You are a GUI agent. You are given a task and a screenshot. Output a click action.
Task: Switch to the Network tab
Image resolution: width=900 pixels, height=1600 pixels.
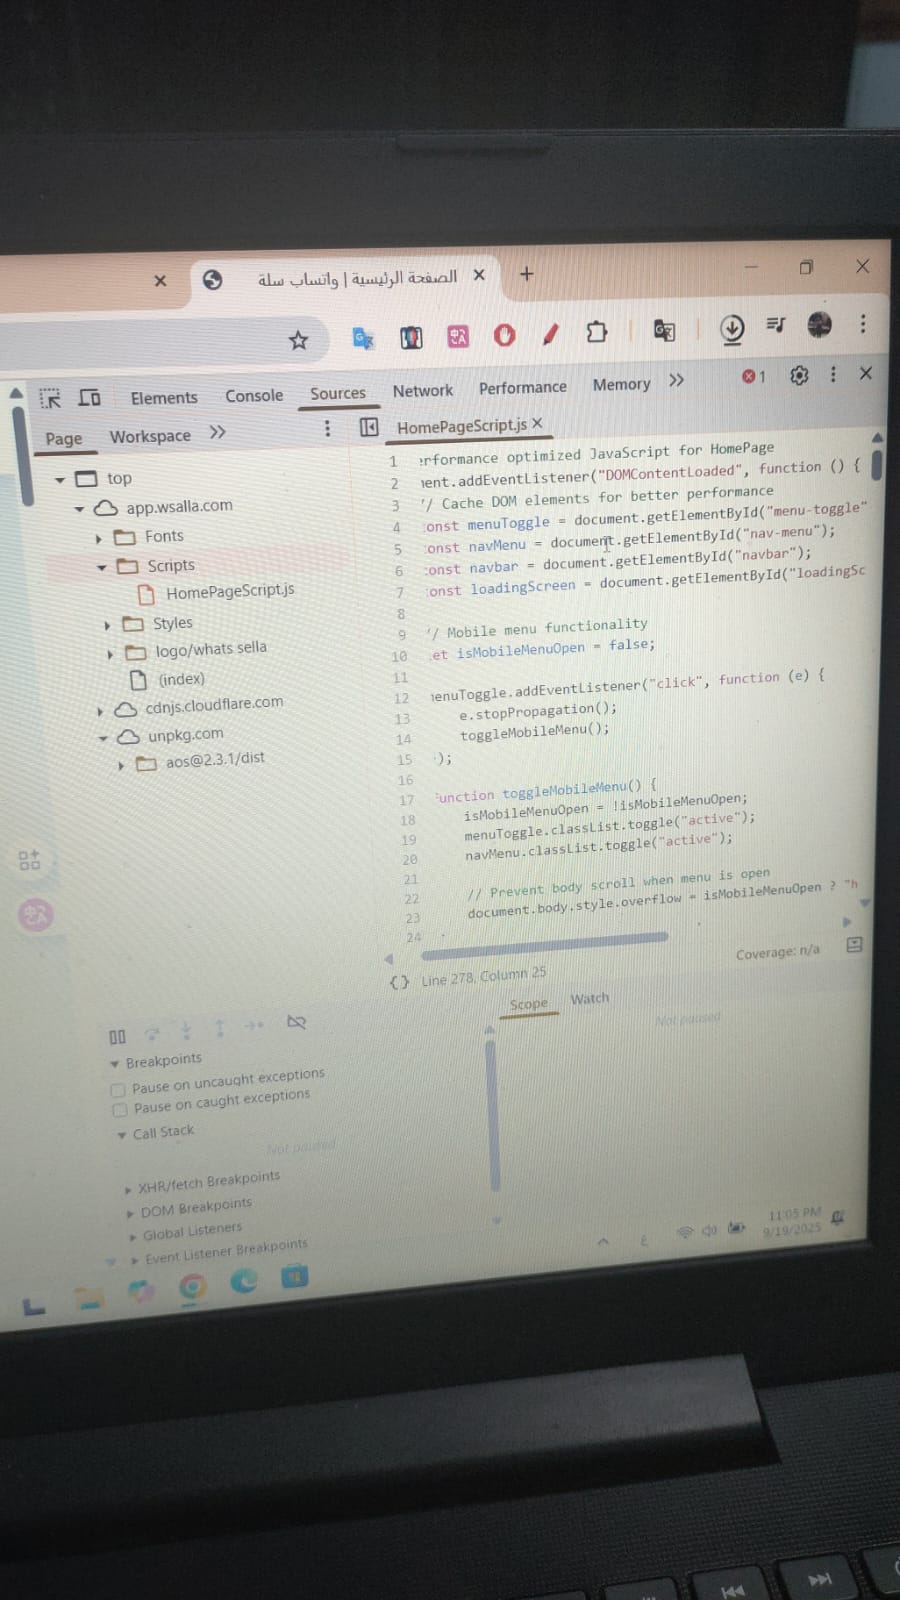tap(422, 391)
